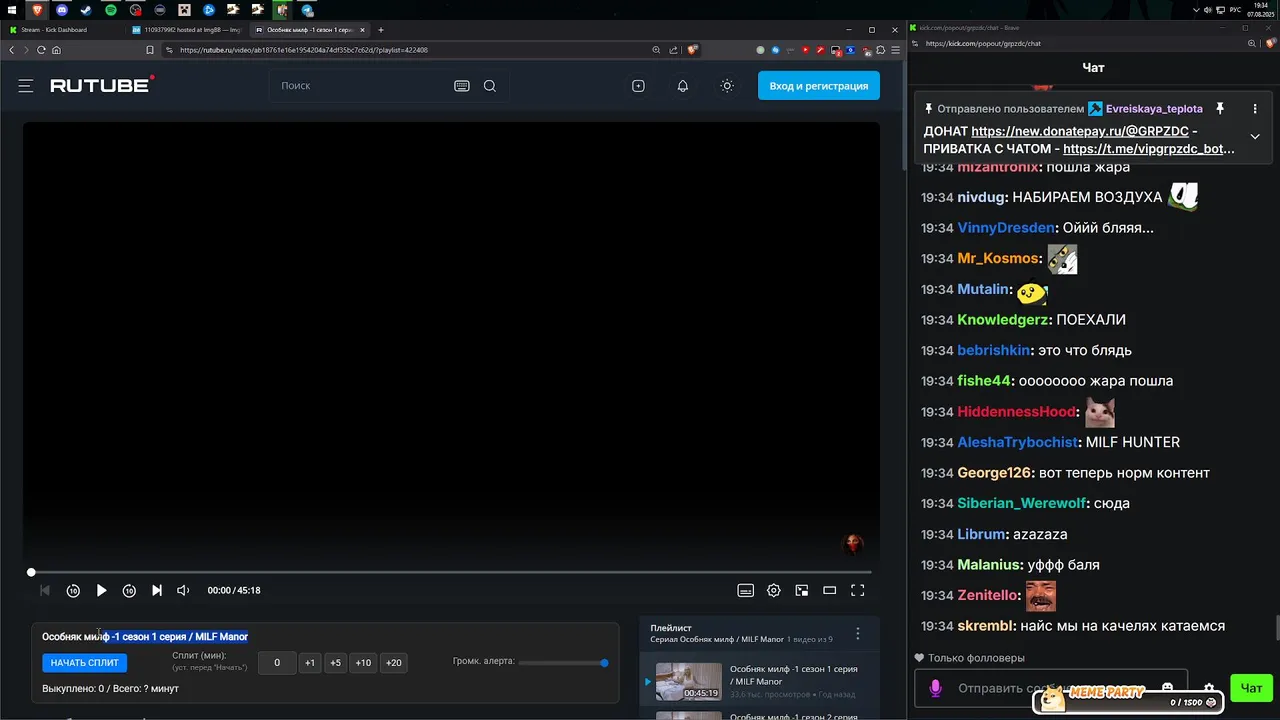
Task: Open Brave Shields on Rutube window
Action: [692, 50]
